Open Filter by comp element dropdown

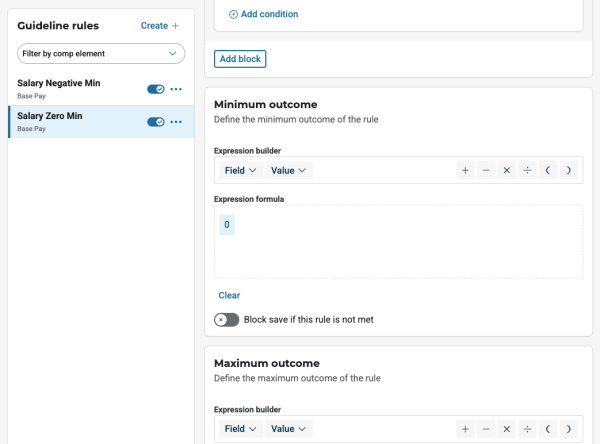pos(101,53)
